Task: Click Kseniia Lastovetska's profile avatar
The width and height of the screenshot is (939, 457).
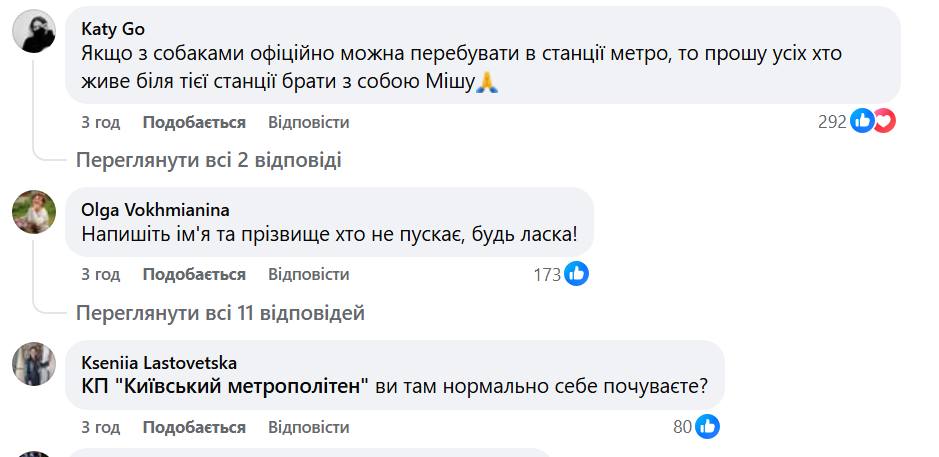Action: click(x=34, y=364)
